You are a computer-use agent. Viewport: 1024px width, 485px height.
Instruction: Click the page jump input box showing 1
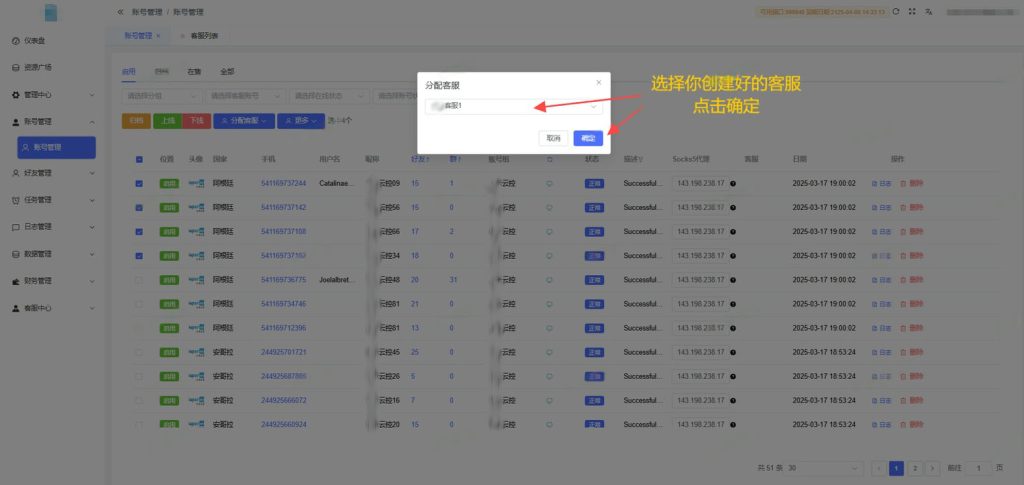[978, 468]
